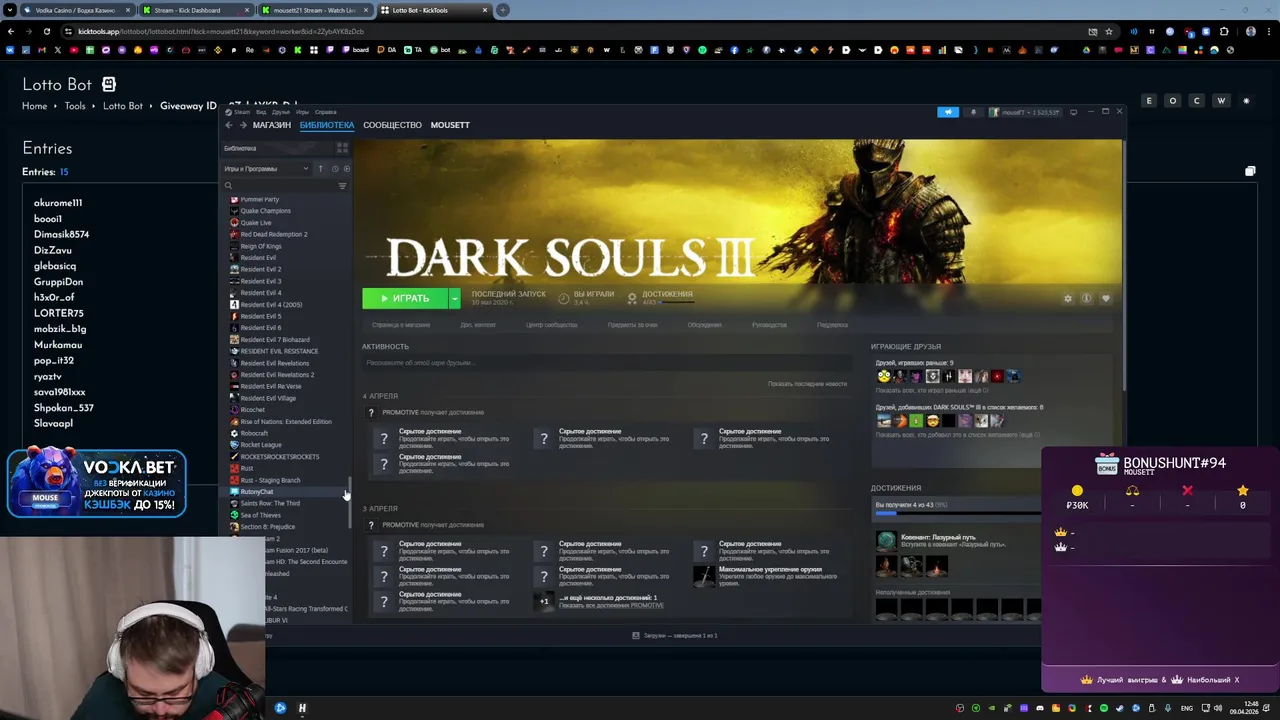Screen dimensions: 1280x720
Task: Click entry Shpokan_537 in Entries list
Action: tap(63, 408)
